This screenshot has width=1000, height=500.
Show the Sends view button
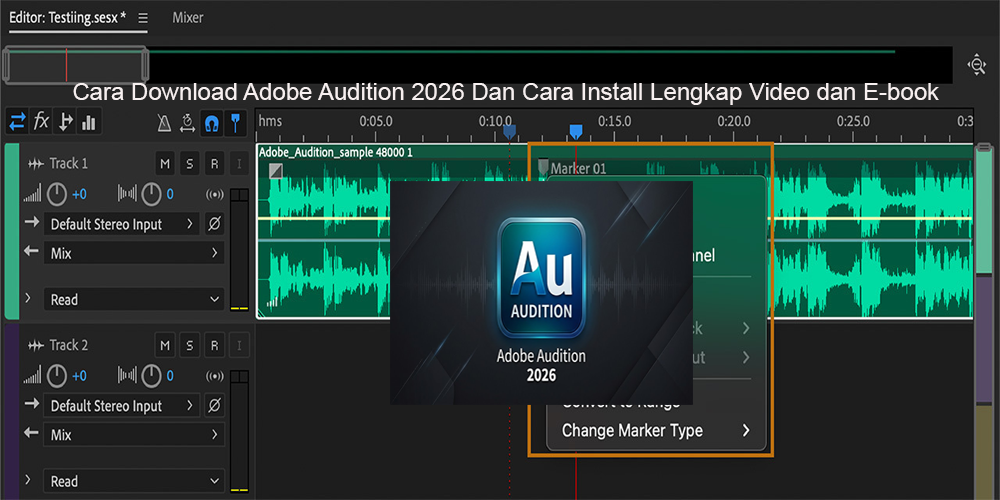click(65, 122)
